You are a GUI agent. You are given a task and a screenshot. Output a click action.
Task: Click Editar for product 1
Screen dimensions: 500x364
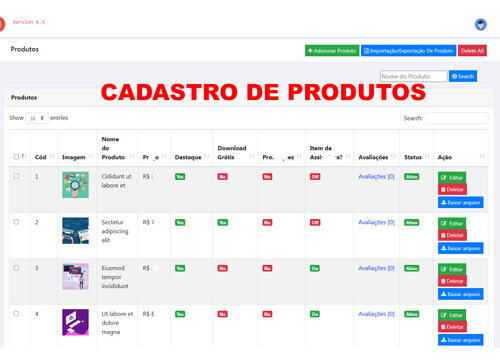(452, 178)
